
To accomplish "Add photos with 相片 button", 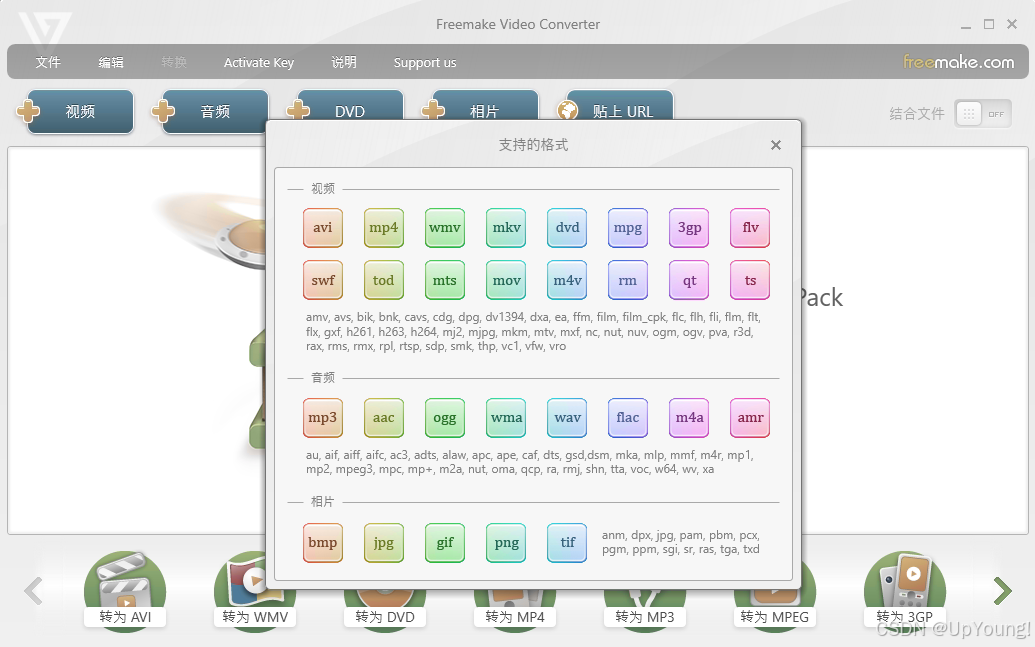I will tap(480, 106).
